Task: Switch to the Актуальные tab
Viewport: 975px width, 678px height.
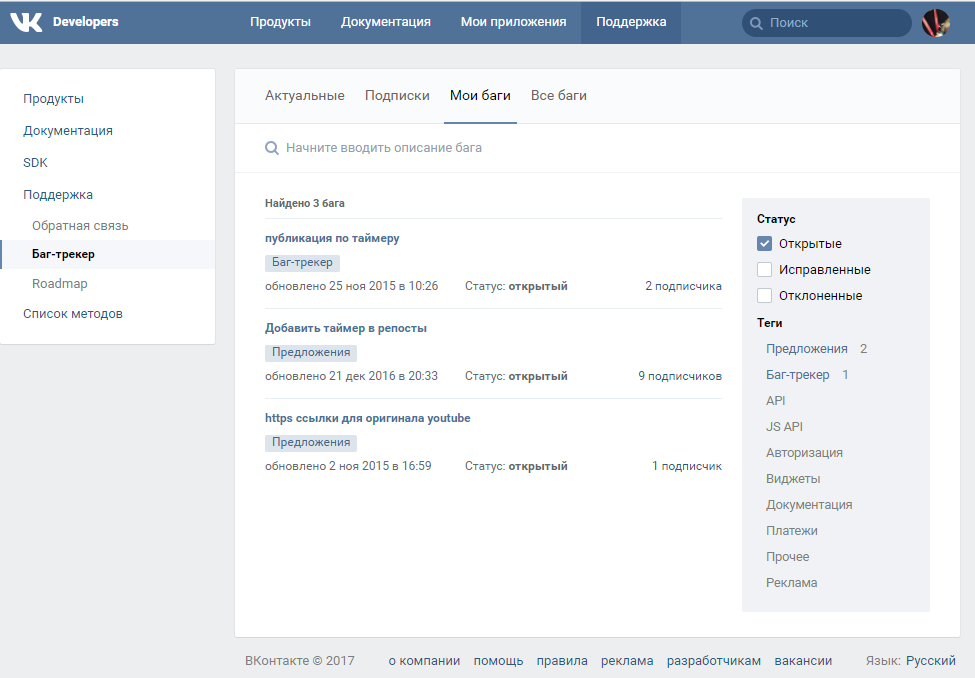Action: tap(305, 96)
